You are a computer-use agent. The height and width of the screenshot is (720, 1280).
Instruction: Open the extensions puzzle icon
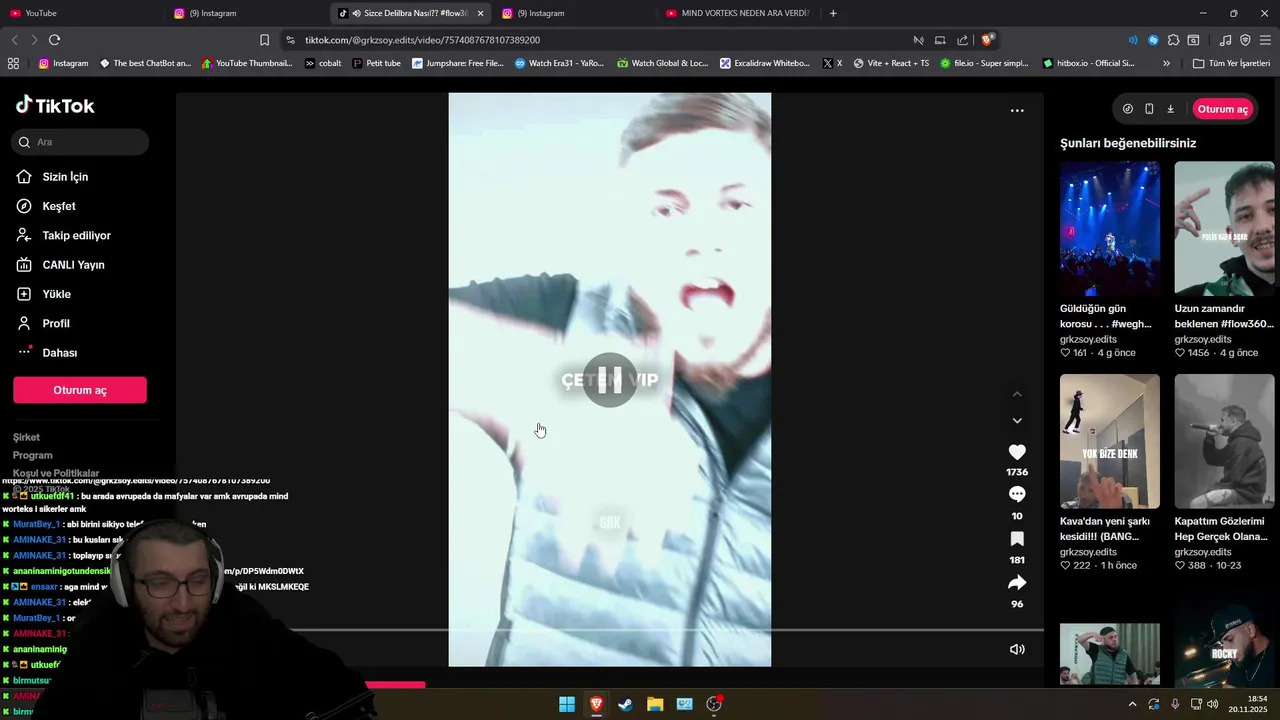click(x=1173, y=40)
